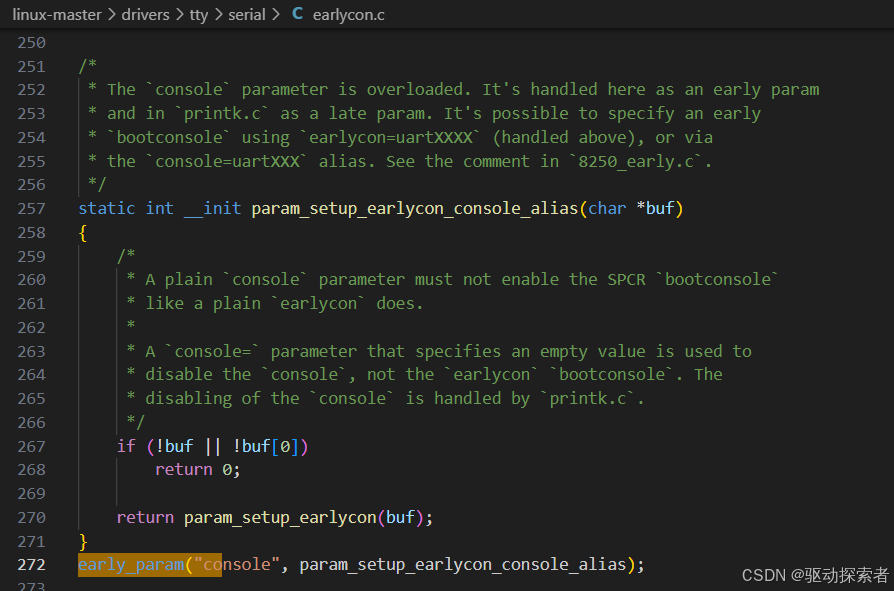Click `console=` in comment line 263
The height and width of the screenshot is (591, 894).
tap(213, 352)
